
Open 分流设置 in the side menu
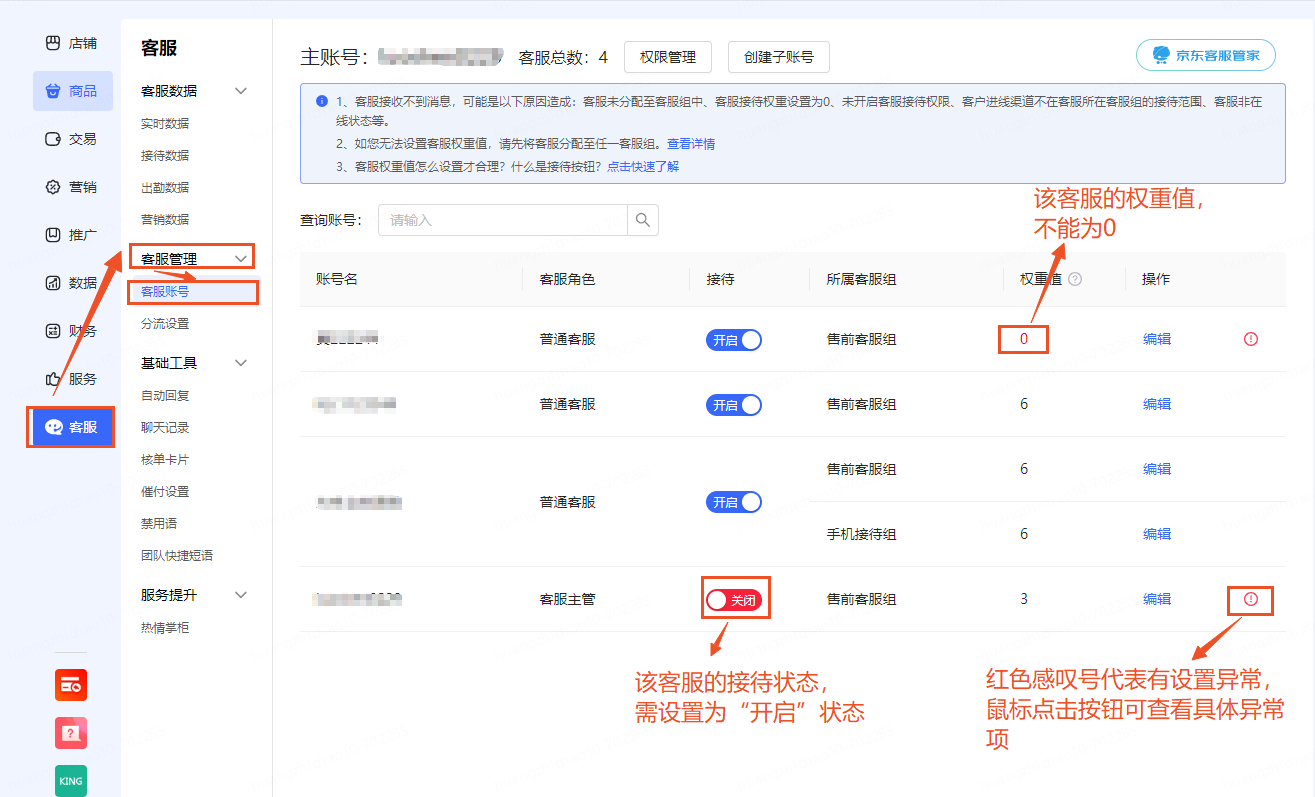(165, 324)
